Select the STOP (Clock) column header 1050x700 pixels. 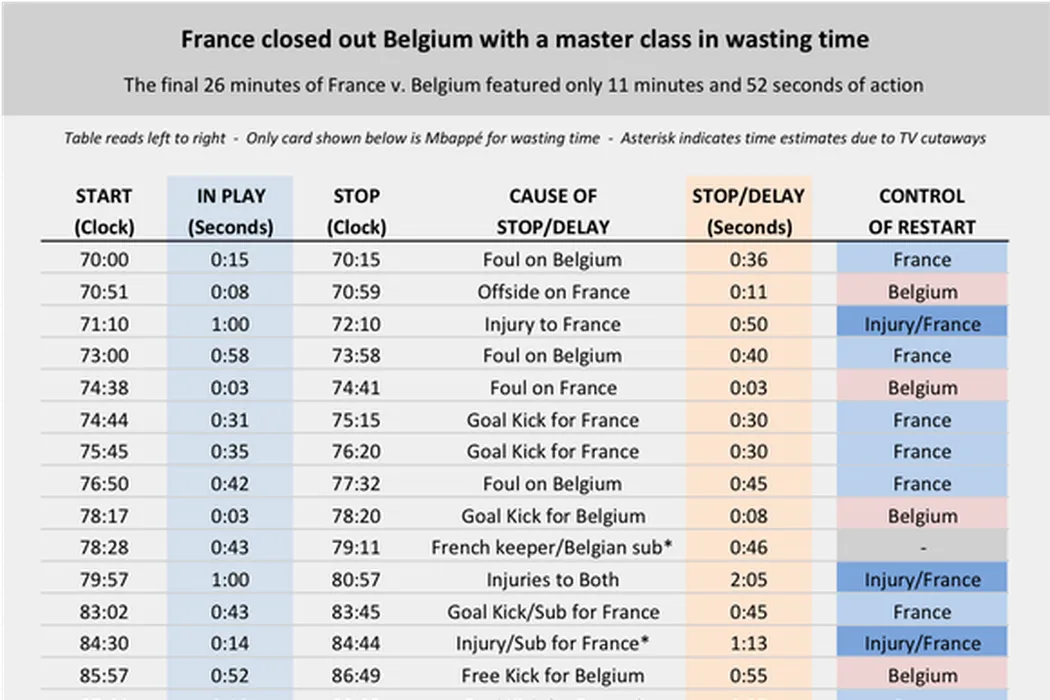356,211
